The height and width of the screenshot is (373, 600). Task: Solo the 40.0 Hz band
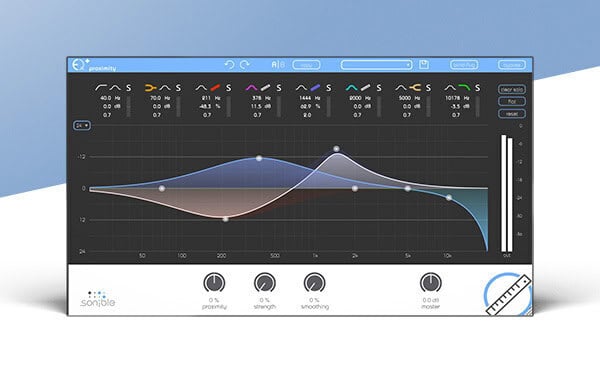click(129, 88)
